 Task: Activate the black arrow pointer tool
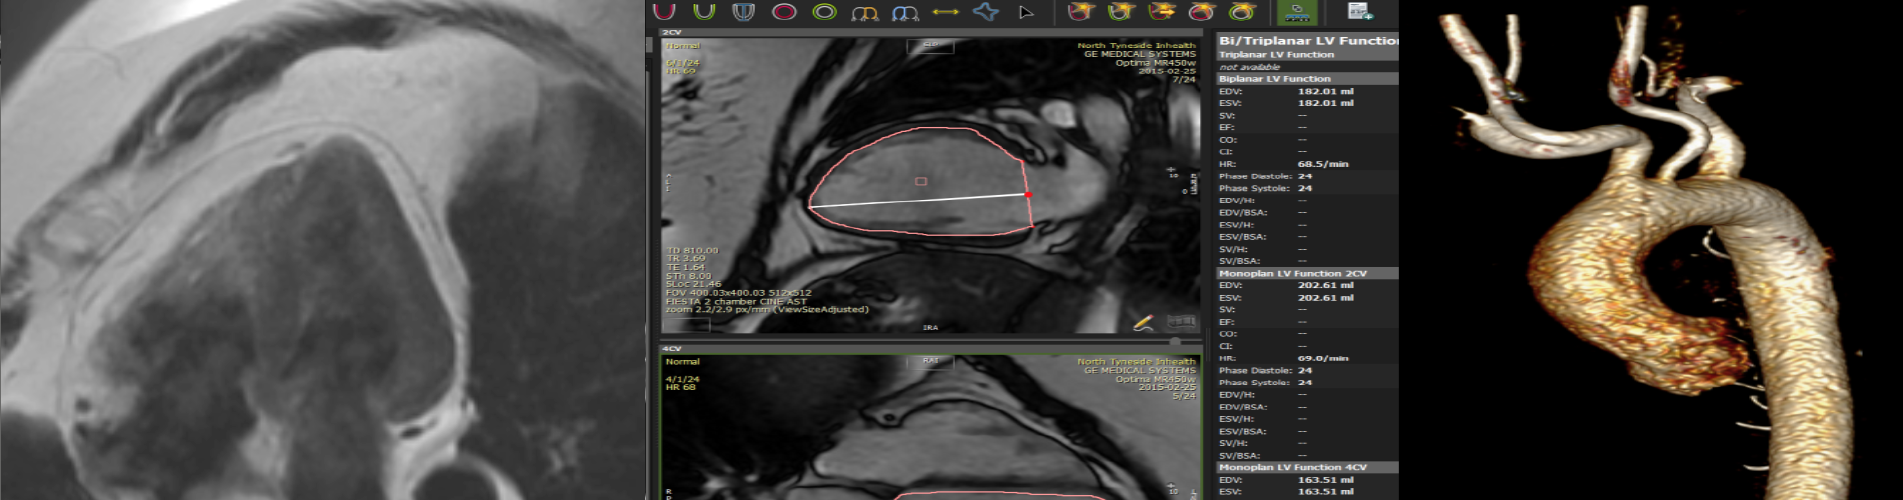click(1026, 12)
